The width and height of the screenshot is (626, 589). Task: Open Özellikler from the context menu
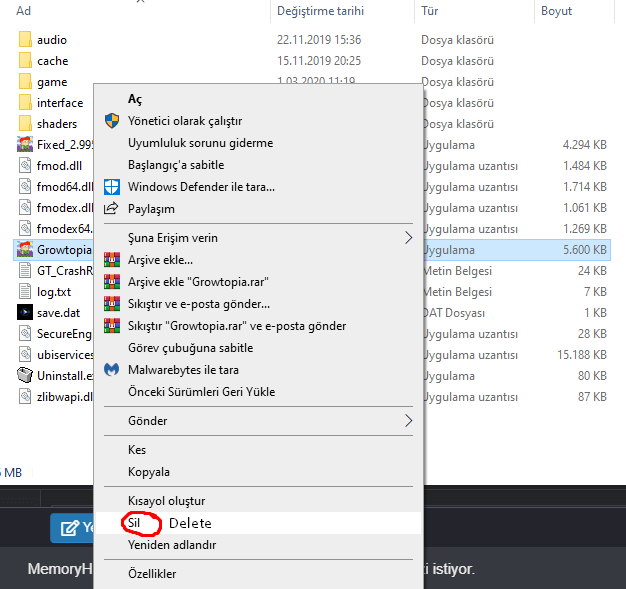[x=259, y=573]
